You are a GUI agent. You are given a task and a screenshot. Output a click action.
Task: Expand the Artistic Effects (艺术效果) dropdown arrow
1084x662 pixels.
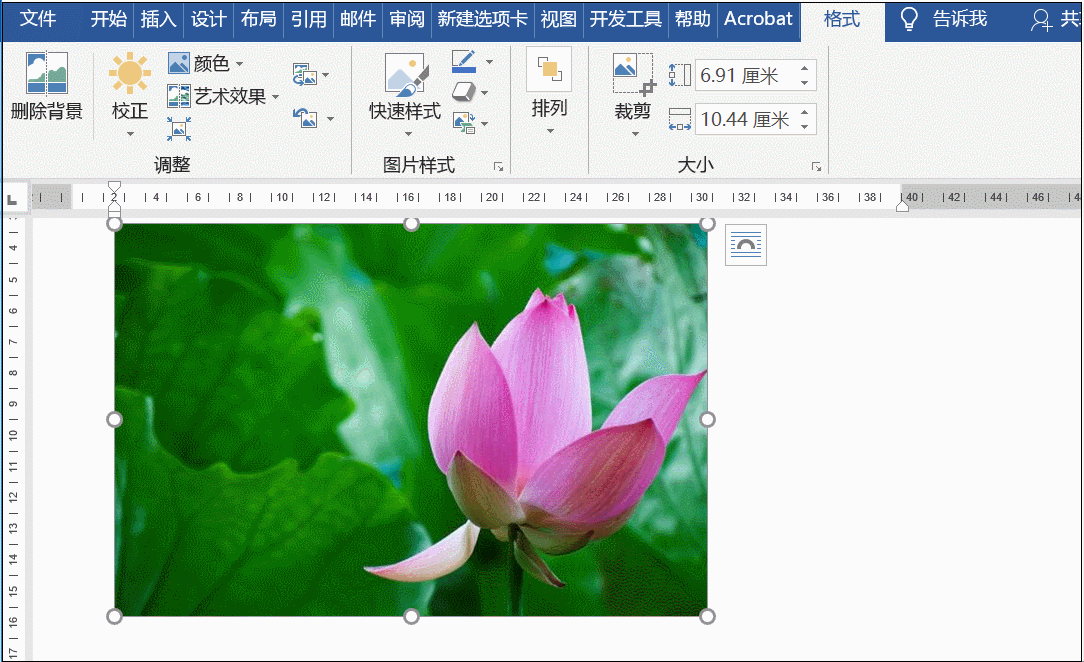point(275,97)
